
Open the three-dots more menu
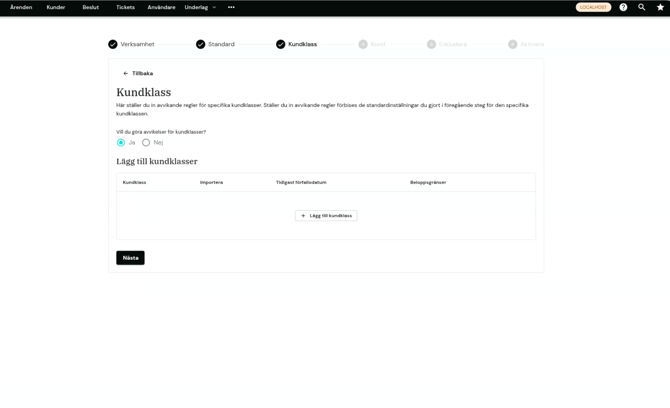(x=231, y=7)
